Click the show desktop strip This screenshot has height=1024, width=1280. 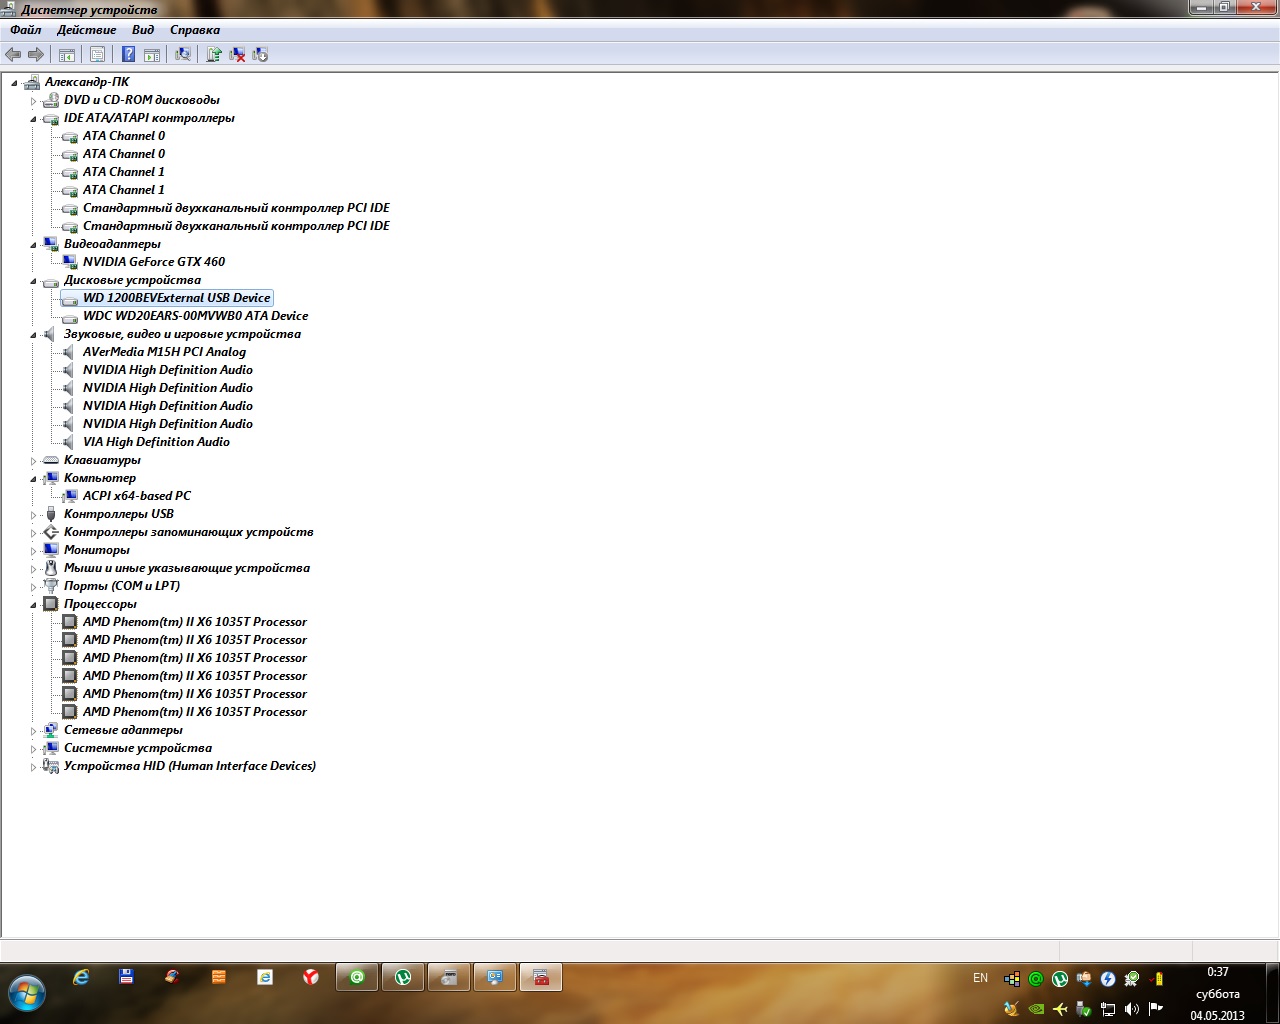pos(1274,993)
